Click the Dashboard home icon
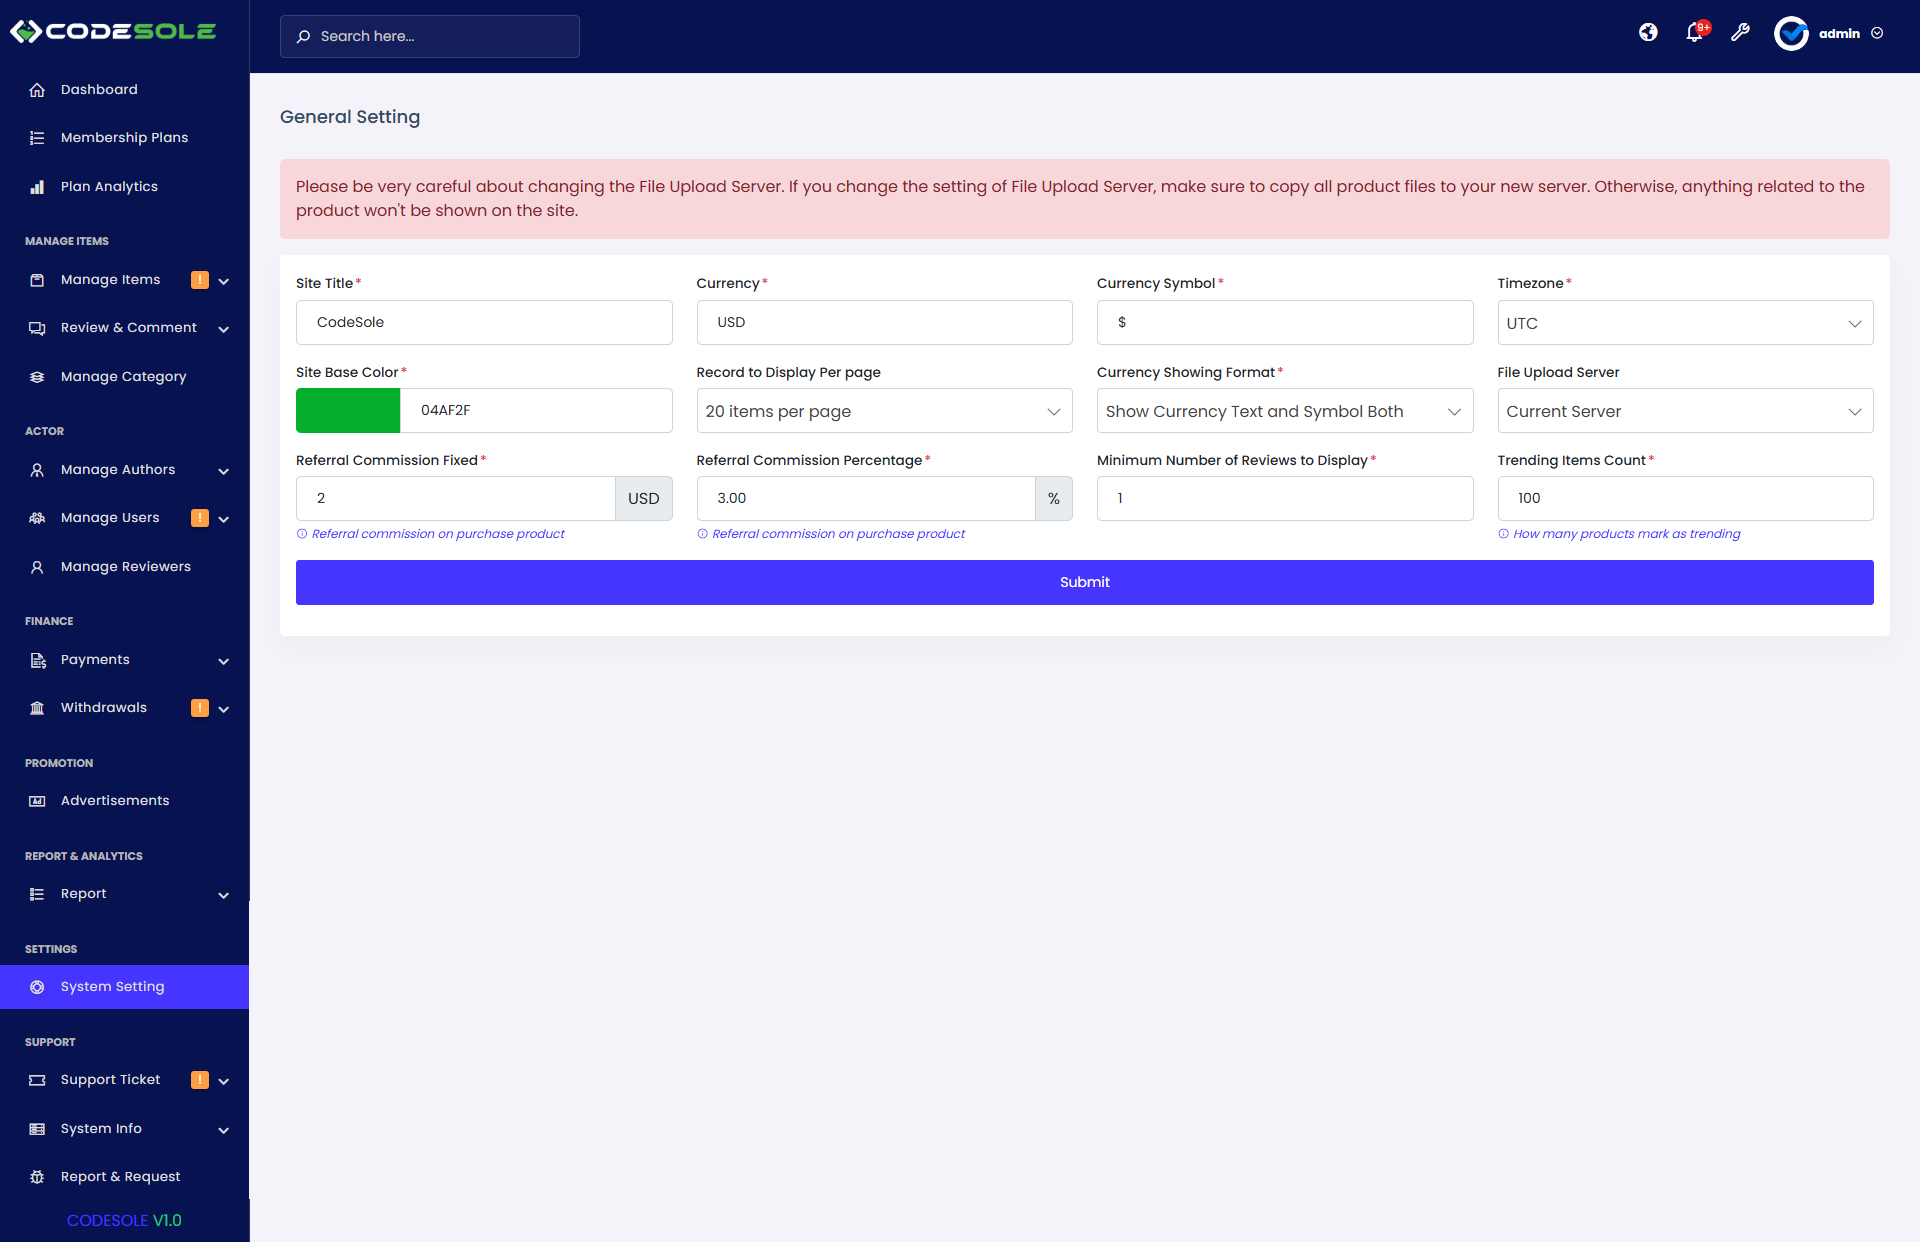Screen dimensions: 1920x1242 [37, 90]
